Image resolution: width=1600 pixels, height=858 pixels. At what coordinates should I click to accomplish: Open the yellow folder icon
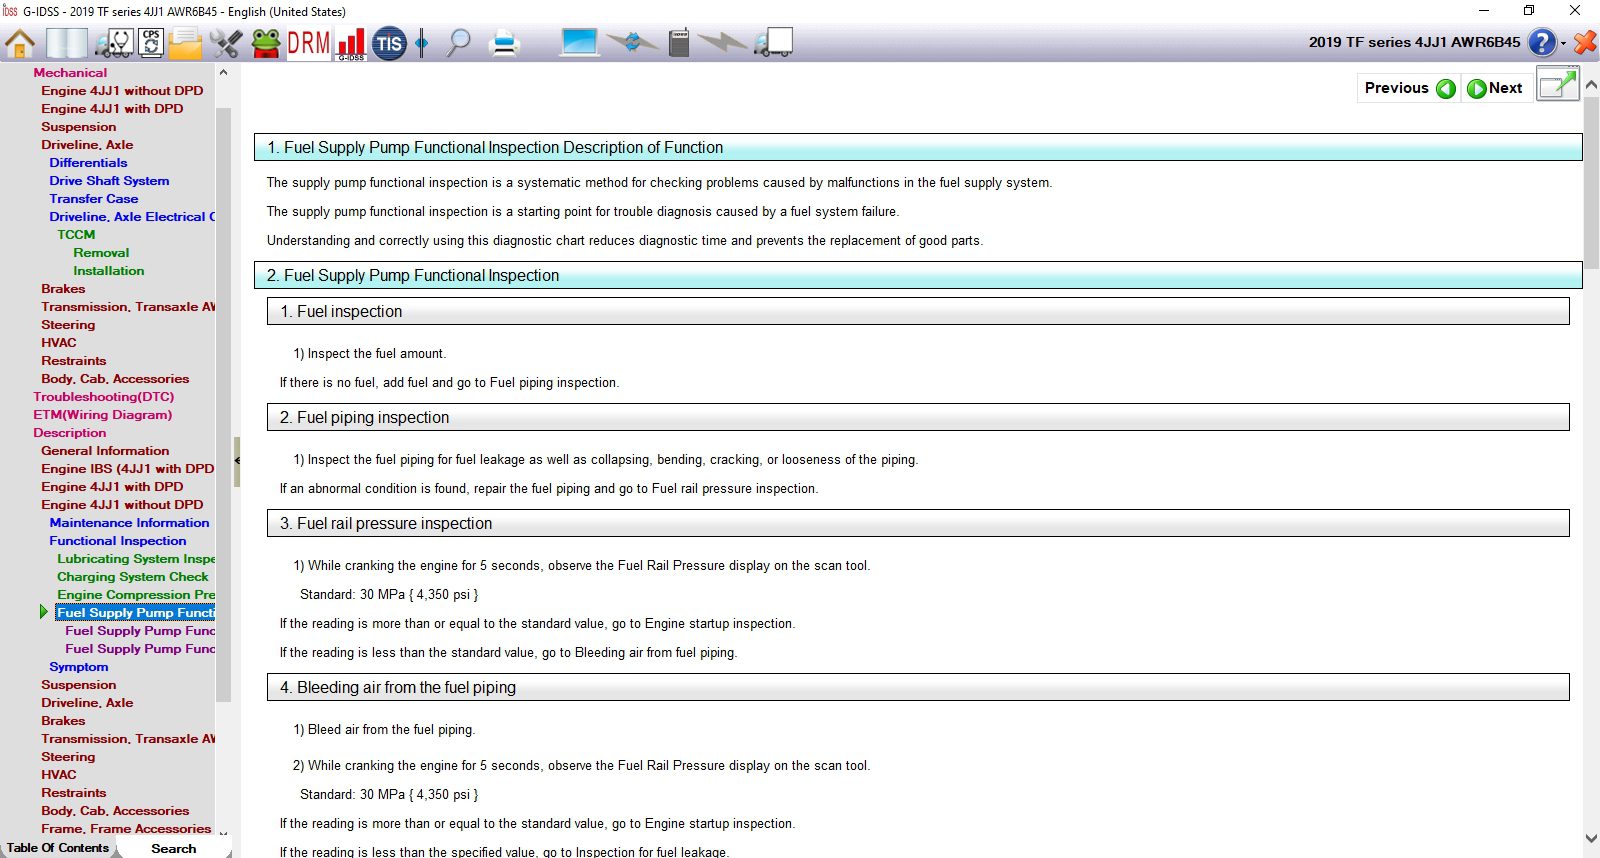pos(186,43)
